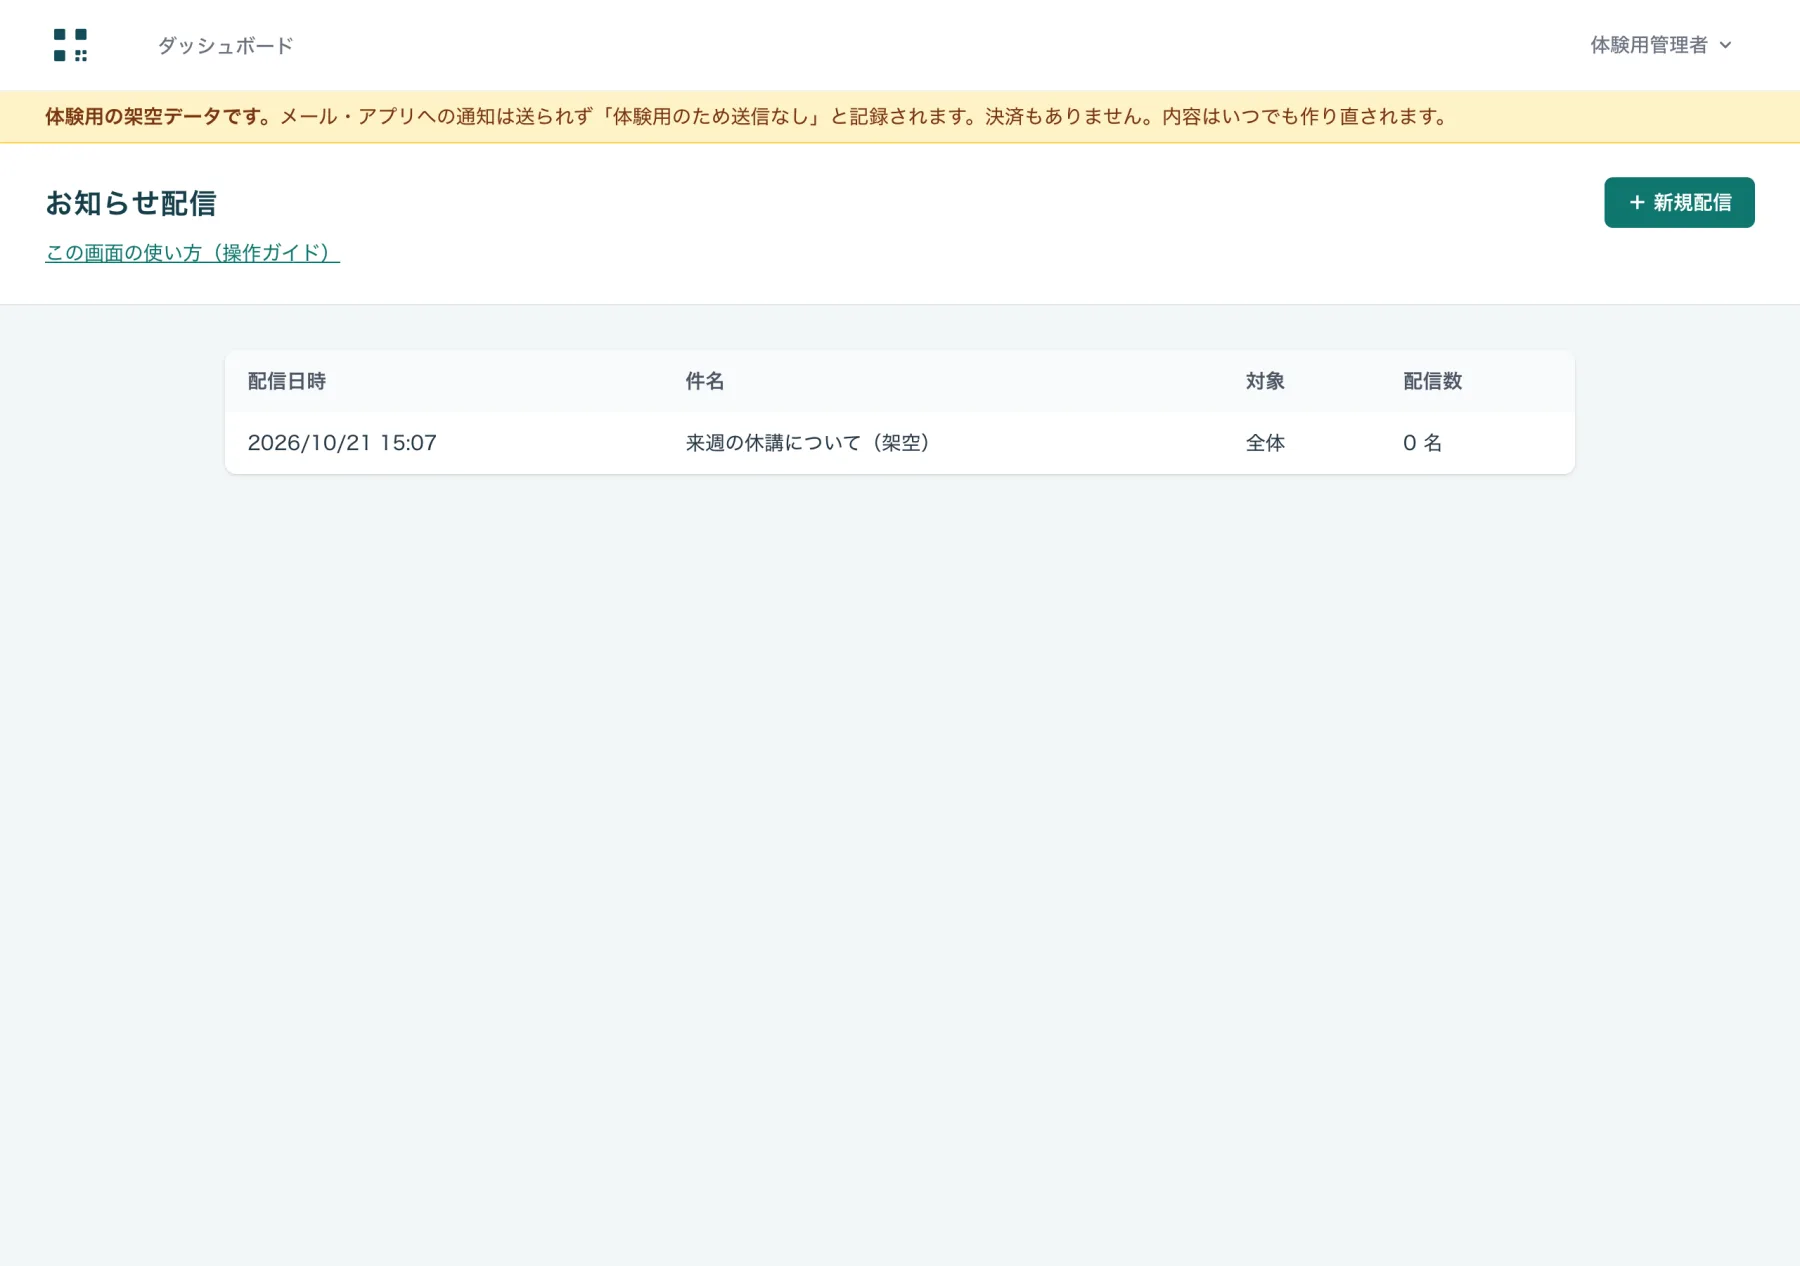Image resolution: width=1800 pixels, height=1266 pixels.
Task: Open the この画面の使い方（操作ガイド） link
Action: coord(192,253)
